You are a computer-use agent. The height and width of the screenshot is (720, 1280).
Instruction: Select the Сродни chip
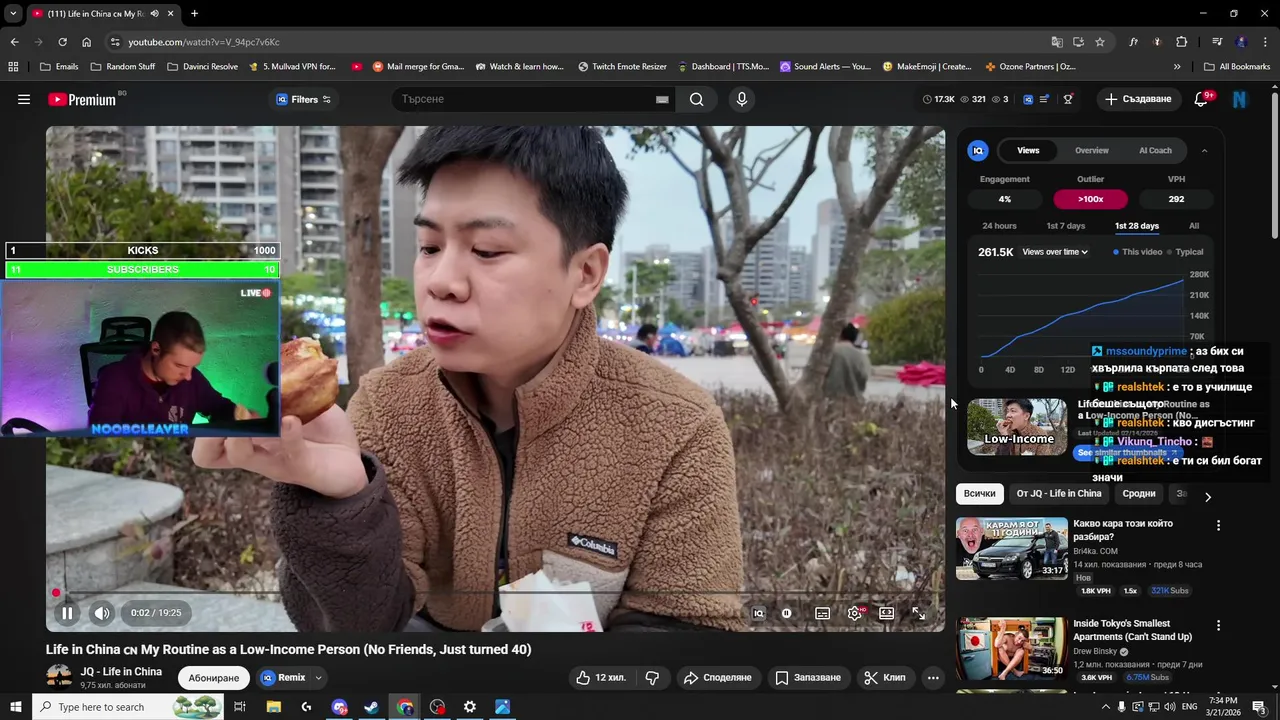pyautogui.click(x=1138, y=493)
